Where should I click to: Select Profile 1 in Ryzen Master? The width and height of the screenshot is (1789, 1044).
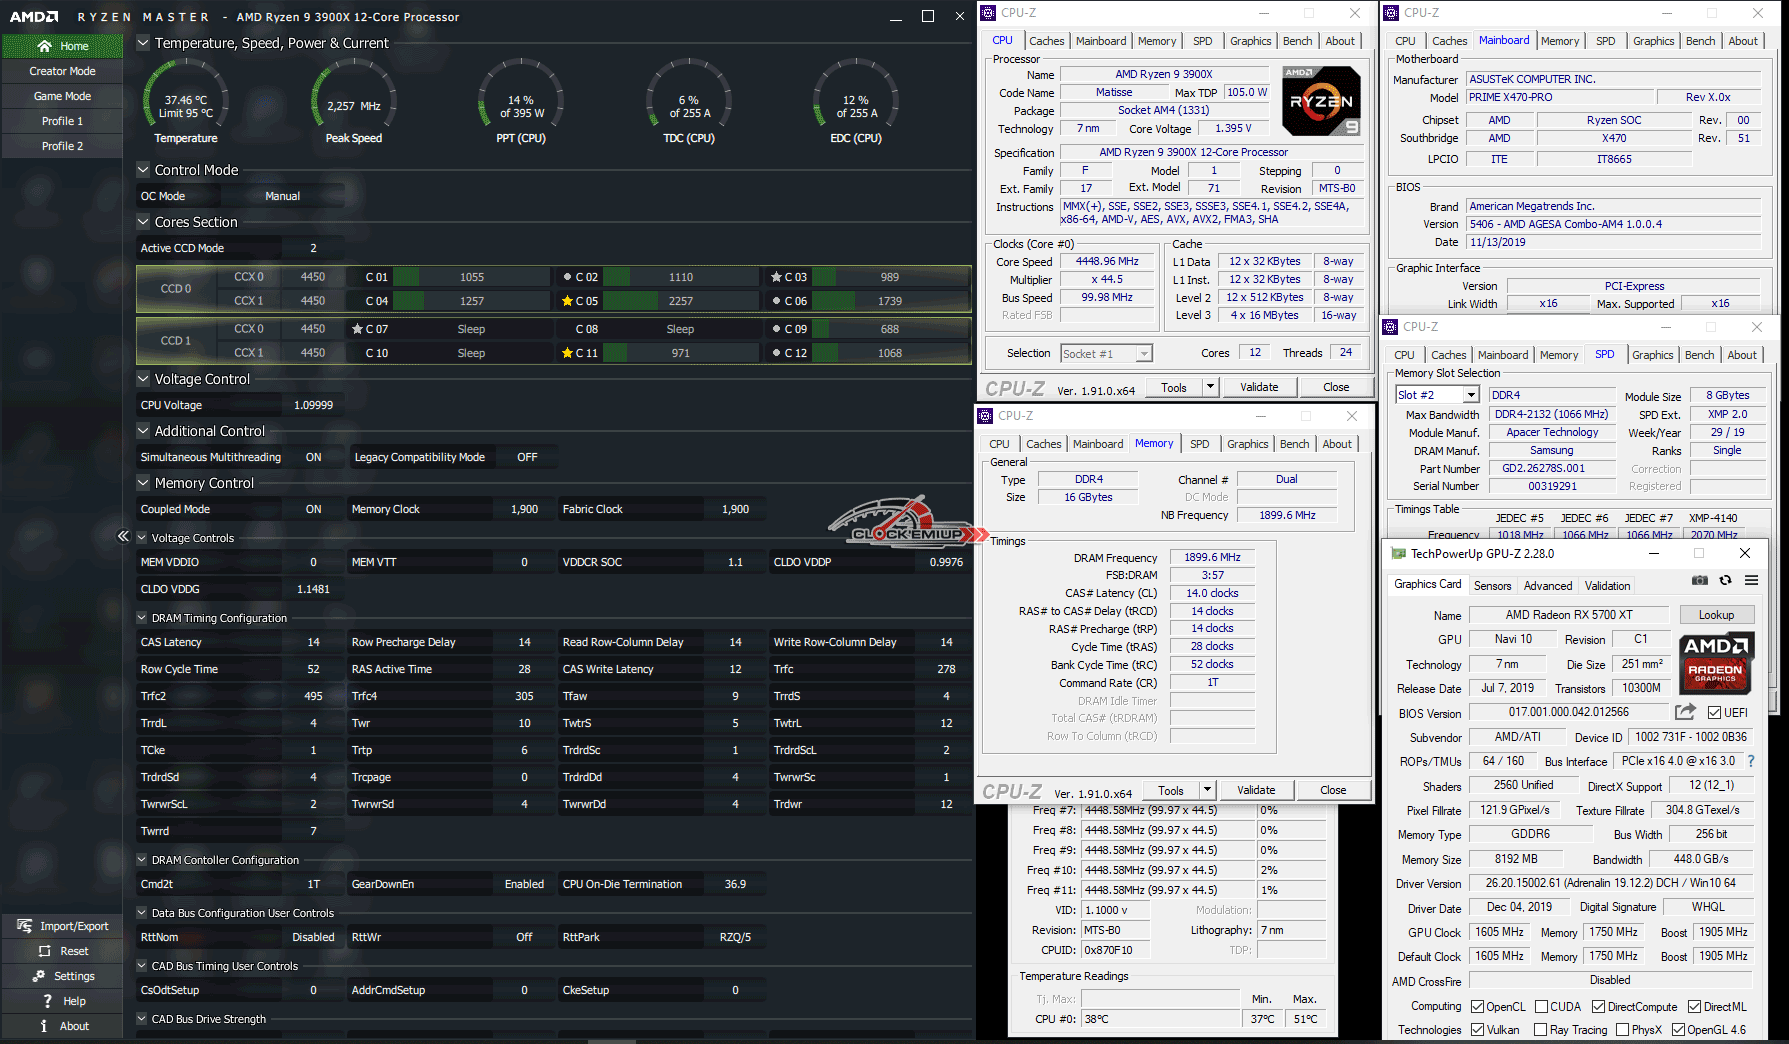62,121
